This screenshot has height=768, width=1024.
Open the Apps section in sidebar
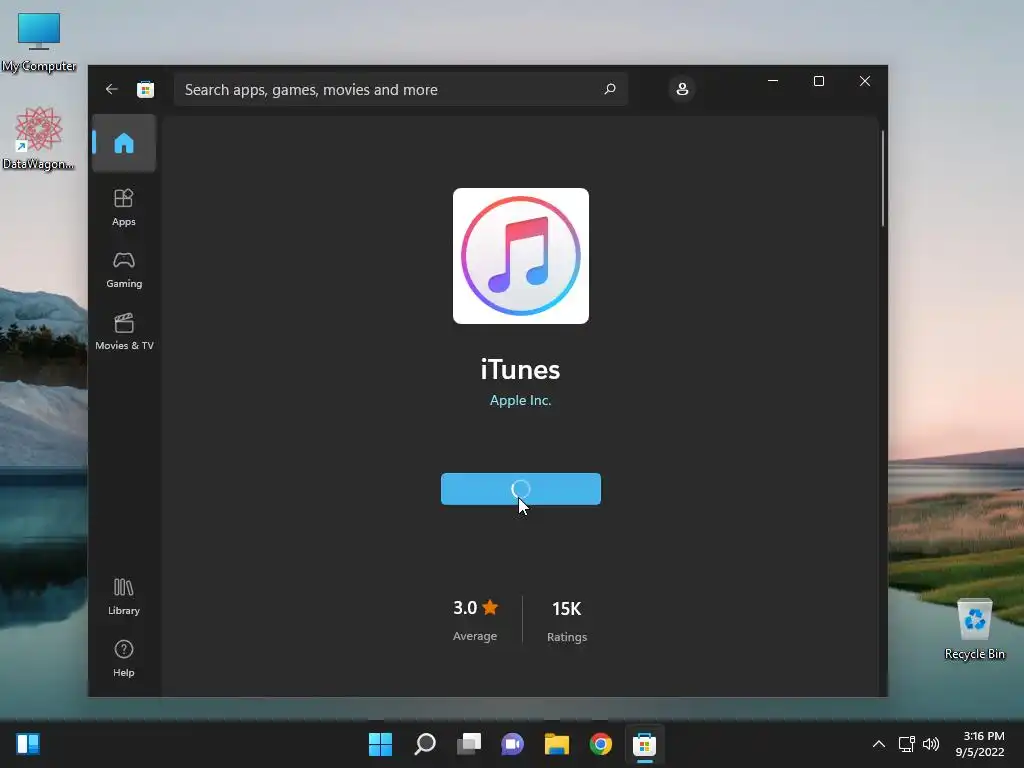(x=123, y=207)
